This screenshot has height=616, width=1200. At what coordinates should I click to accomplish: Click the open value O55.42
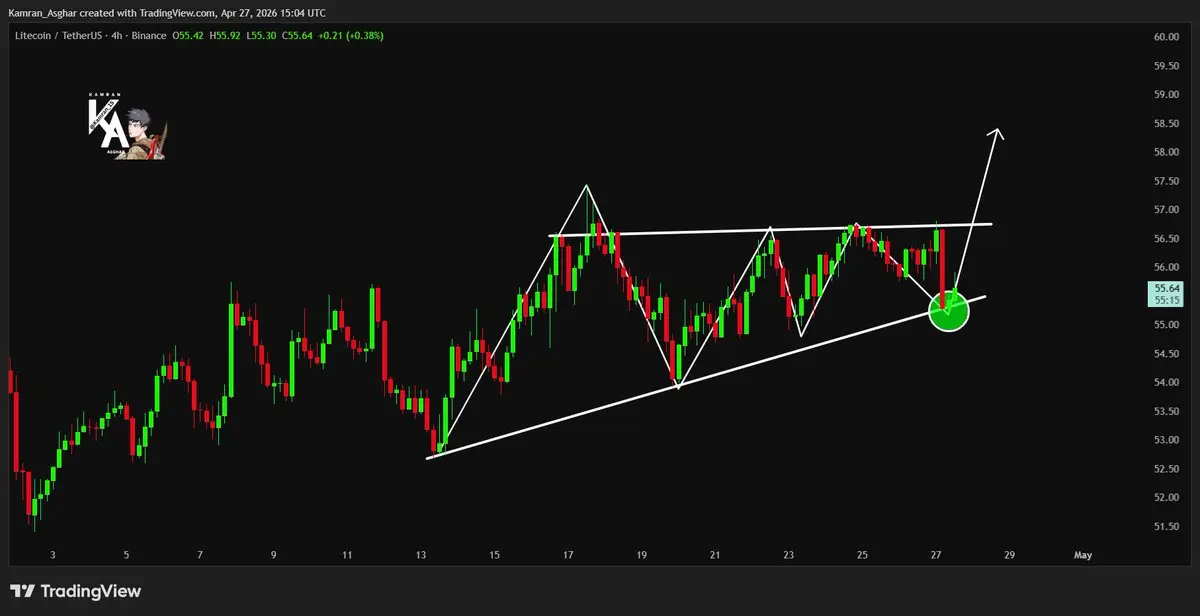tap(190, 35)
